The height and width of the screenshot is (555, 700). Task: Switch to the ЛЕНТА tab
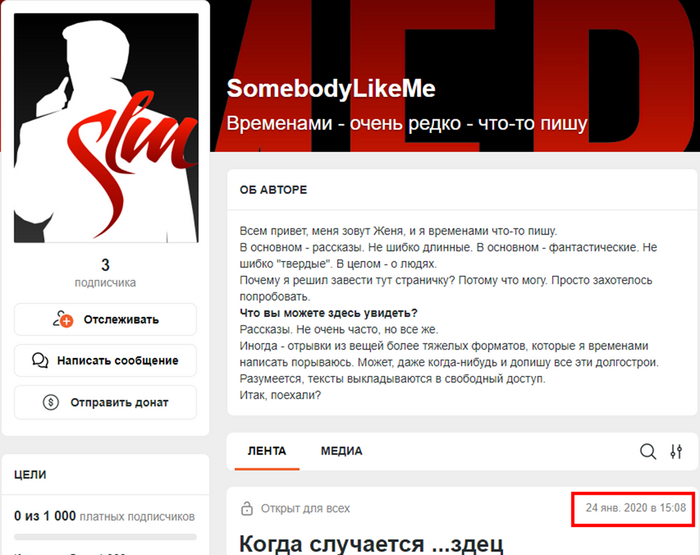pos(267,451)
